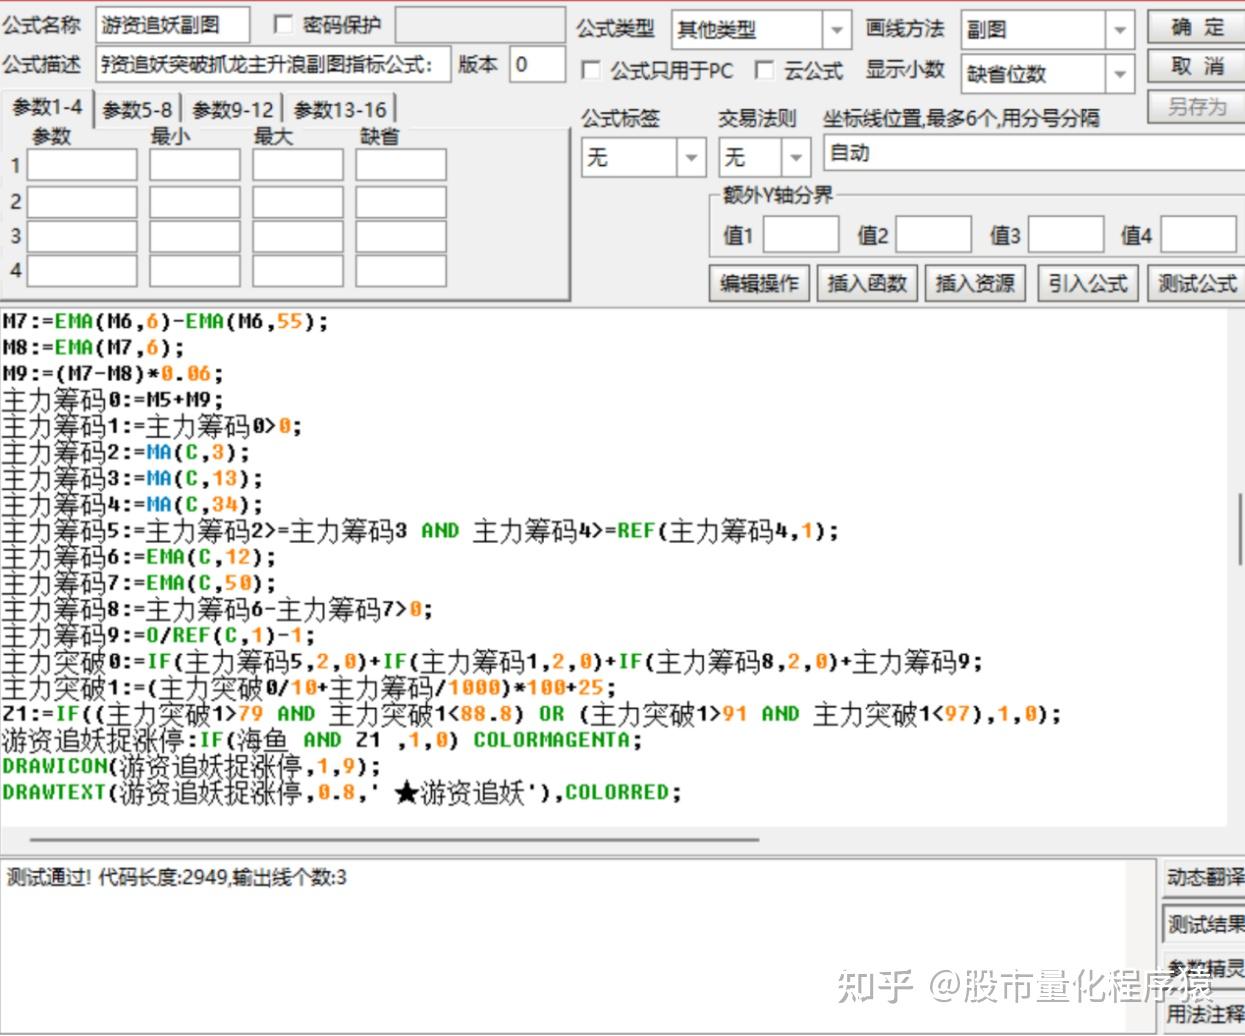
Task: Click the M7:=EMA(M6,6) code line
Action: pyautogui.click(x=165, y=321)
